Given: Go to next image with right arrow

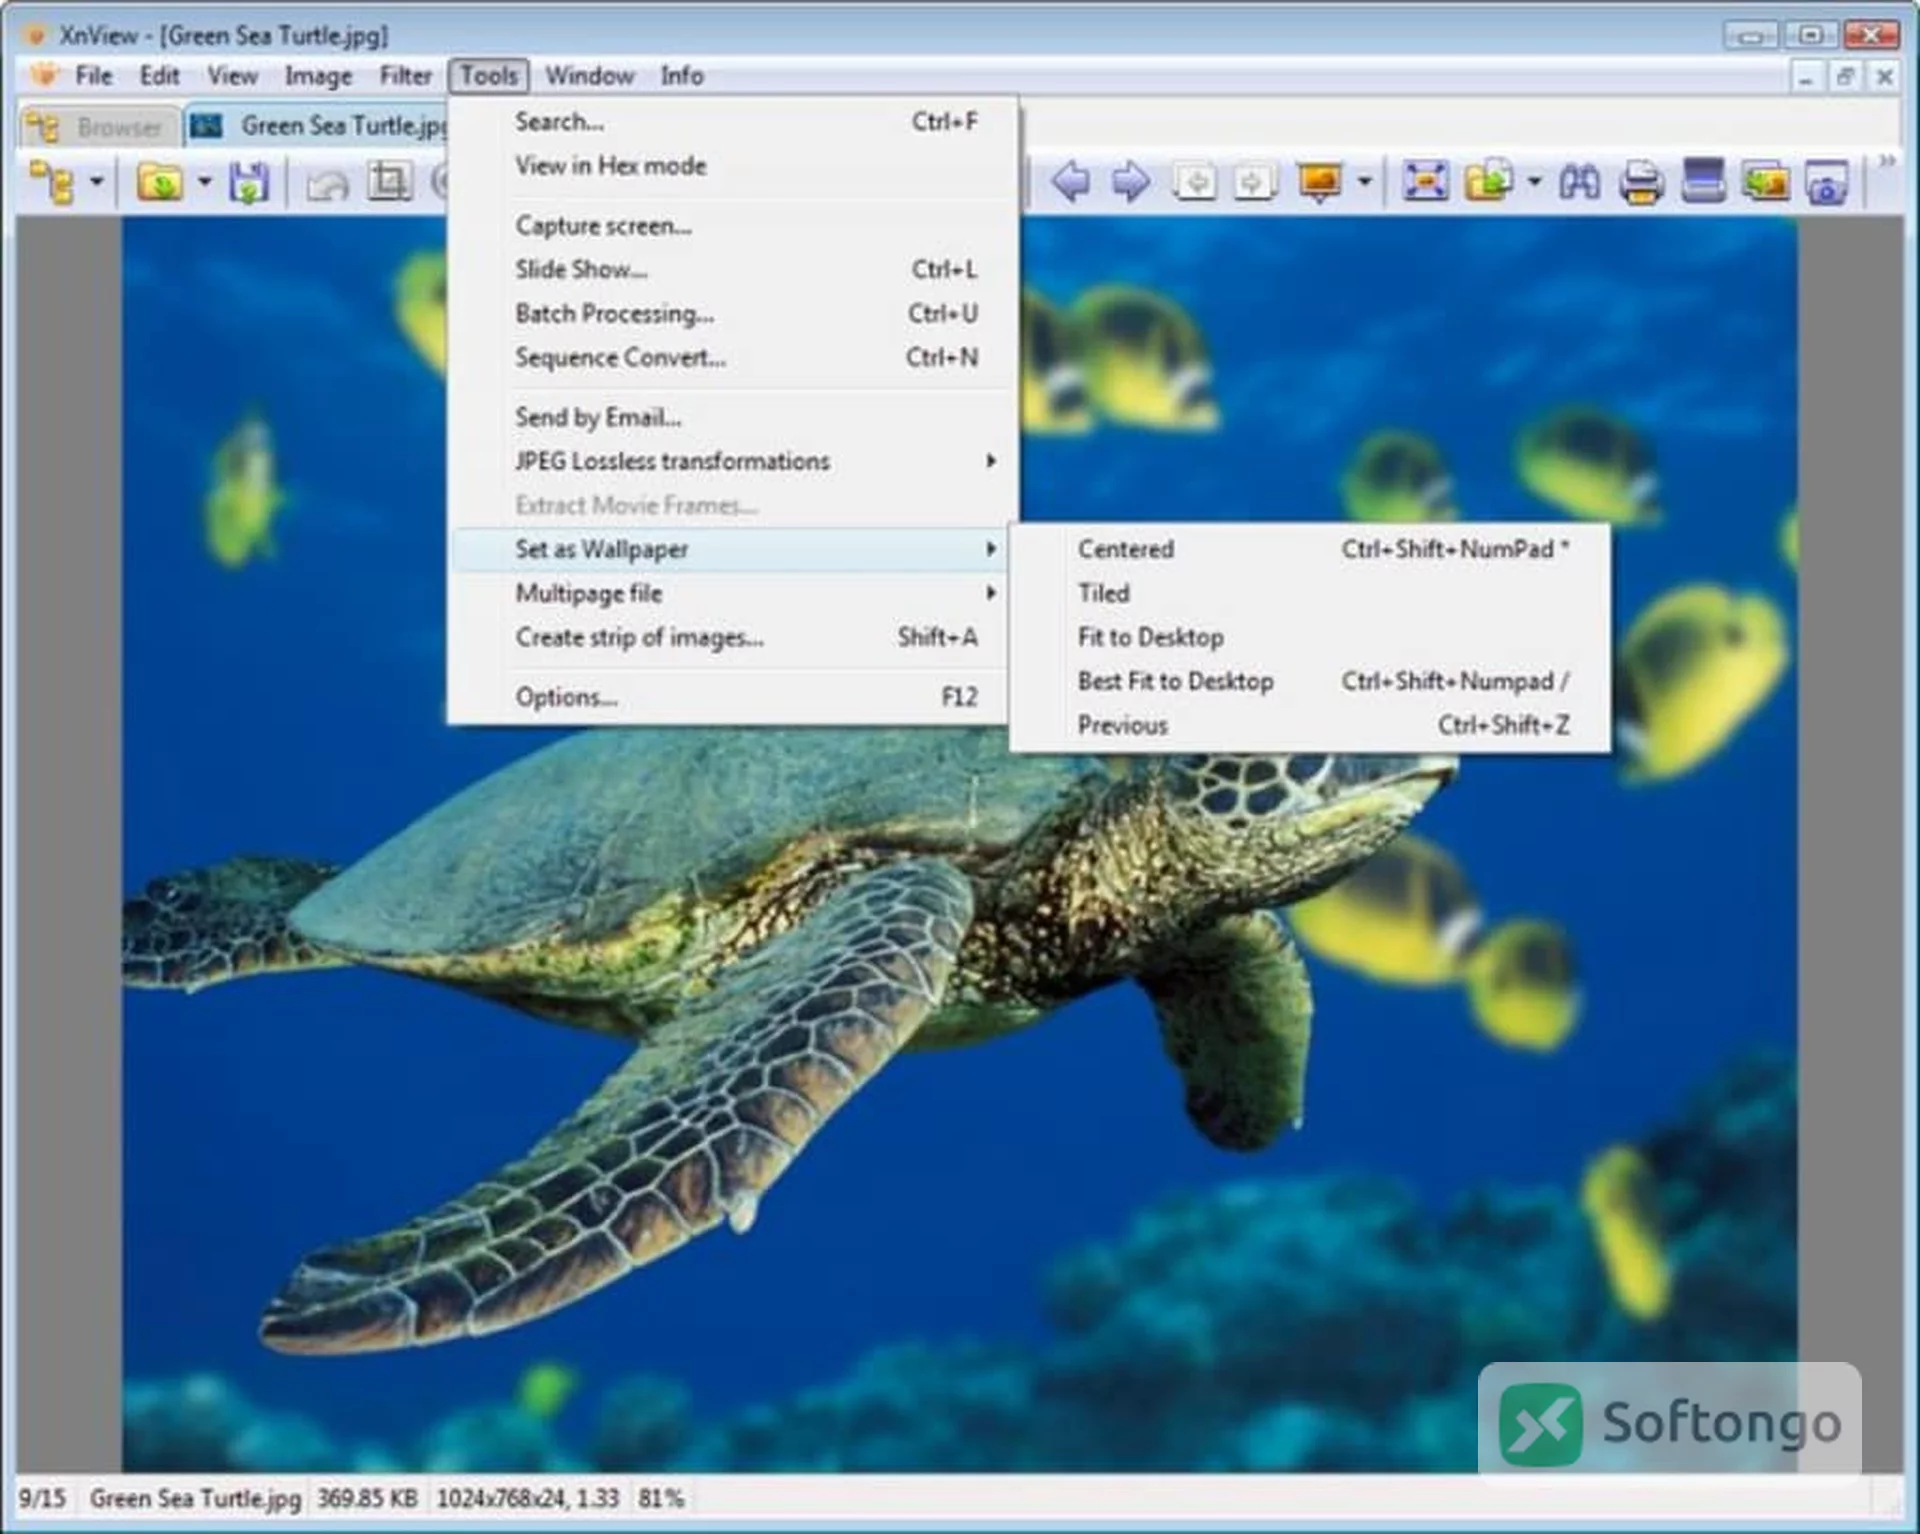Looking at the screenshot, I should (1132, 181).
